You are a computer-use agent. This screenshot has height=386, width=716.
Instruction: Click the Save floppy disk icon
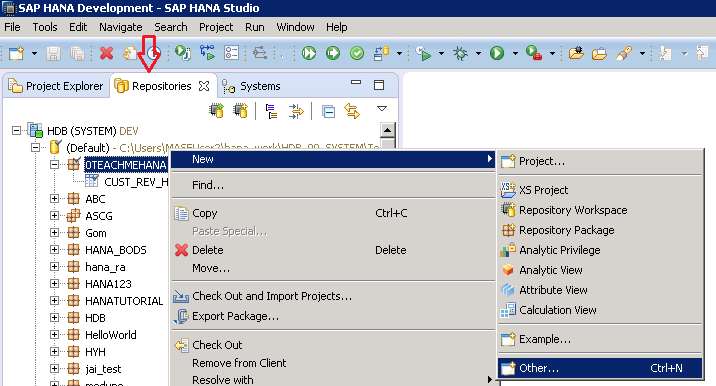pos(53,53)
